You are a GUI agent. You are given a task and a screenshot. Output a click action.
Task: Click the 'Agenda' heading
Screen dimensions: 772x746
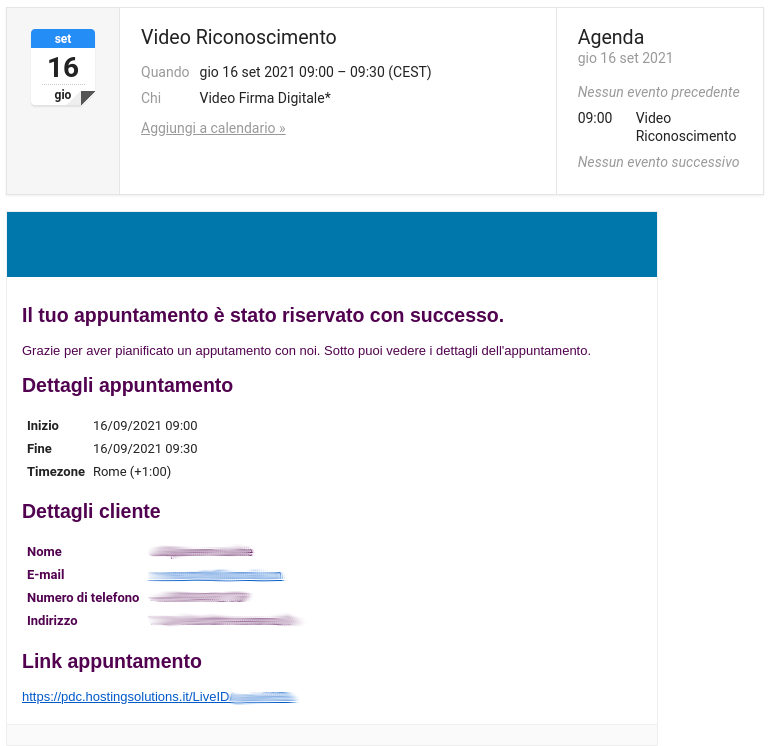pos(611,37)
